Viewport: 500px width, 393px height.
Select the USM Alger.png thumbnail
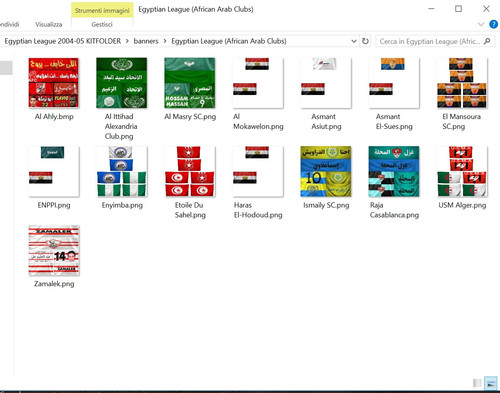coord(462,171)
